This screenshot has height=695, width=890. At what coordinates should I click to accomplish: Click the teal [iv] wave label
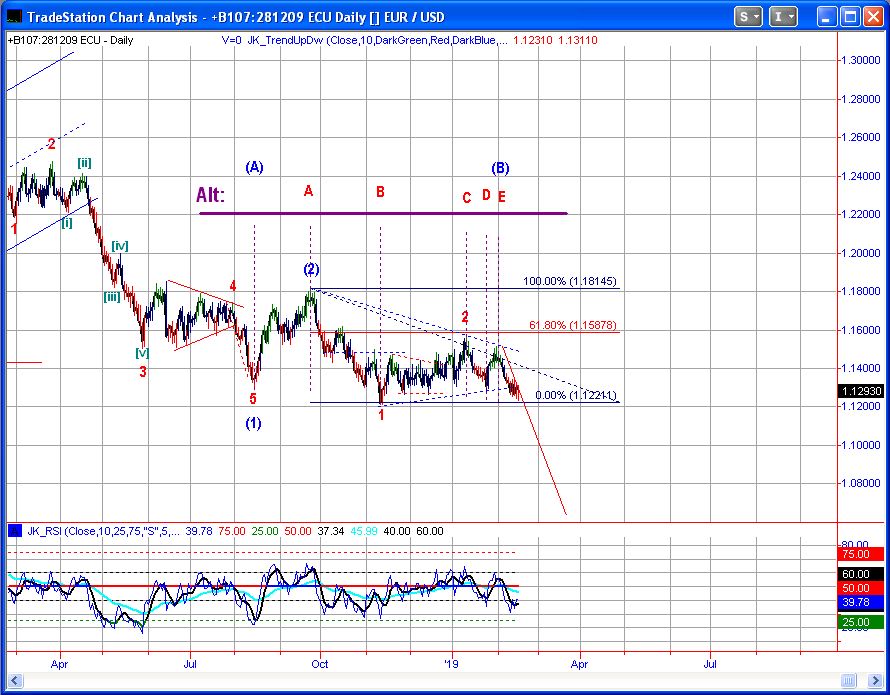[x=120, y=246]
